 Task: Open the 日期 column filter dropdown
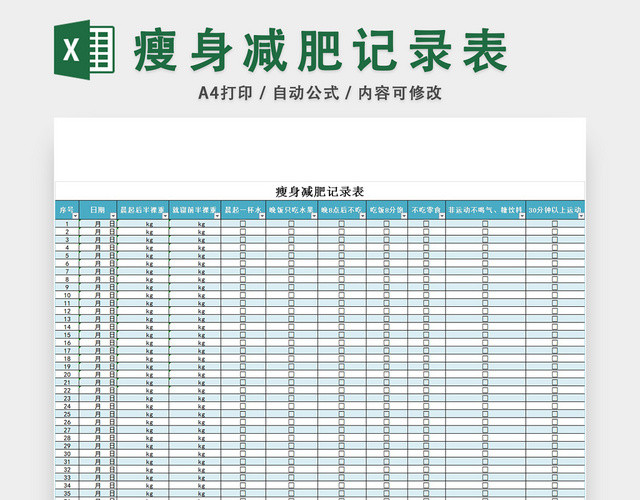tap(113, 216)
